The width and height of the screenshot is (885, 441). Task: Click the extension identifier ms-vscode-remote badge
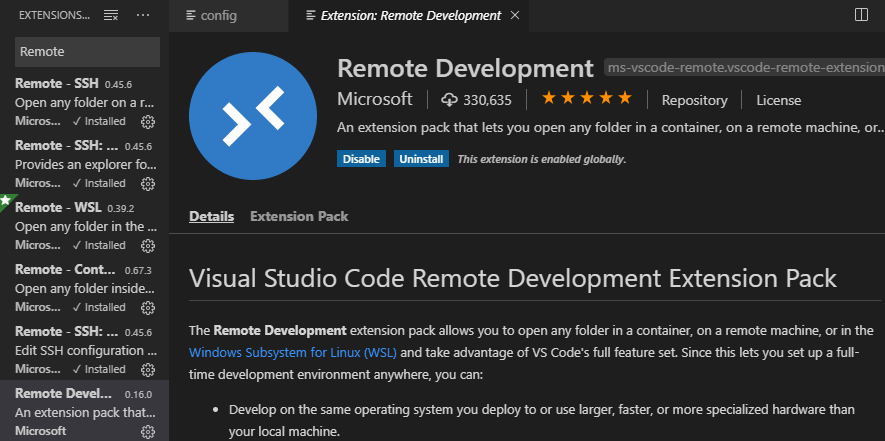coord(744,68)
